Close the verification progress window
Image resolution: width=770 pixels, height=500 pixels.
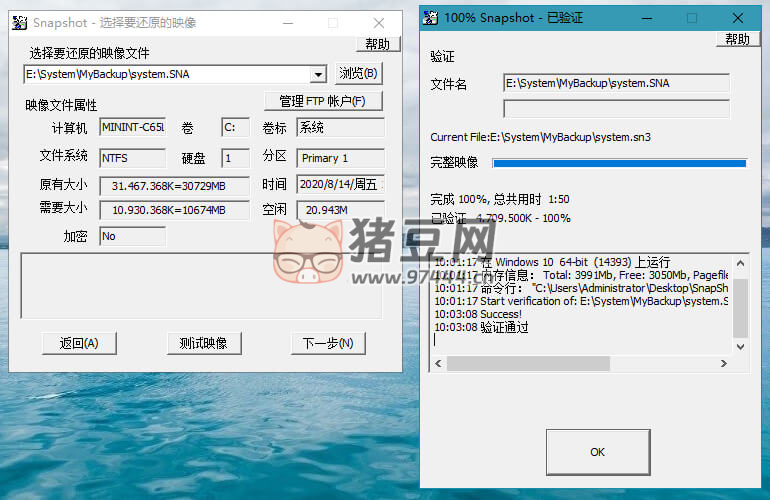pyautogui.click(x=738, y=17)
